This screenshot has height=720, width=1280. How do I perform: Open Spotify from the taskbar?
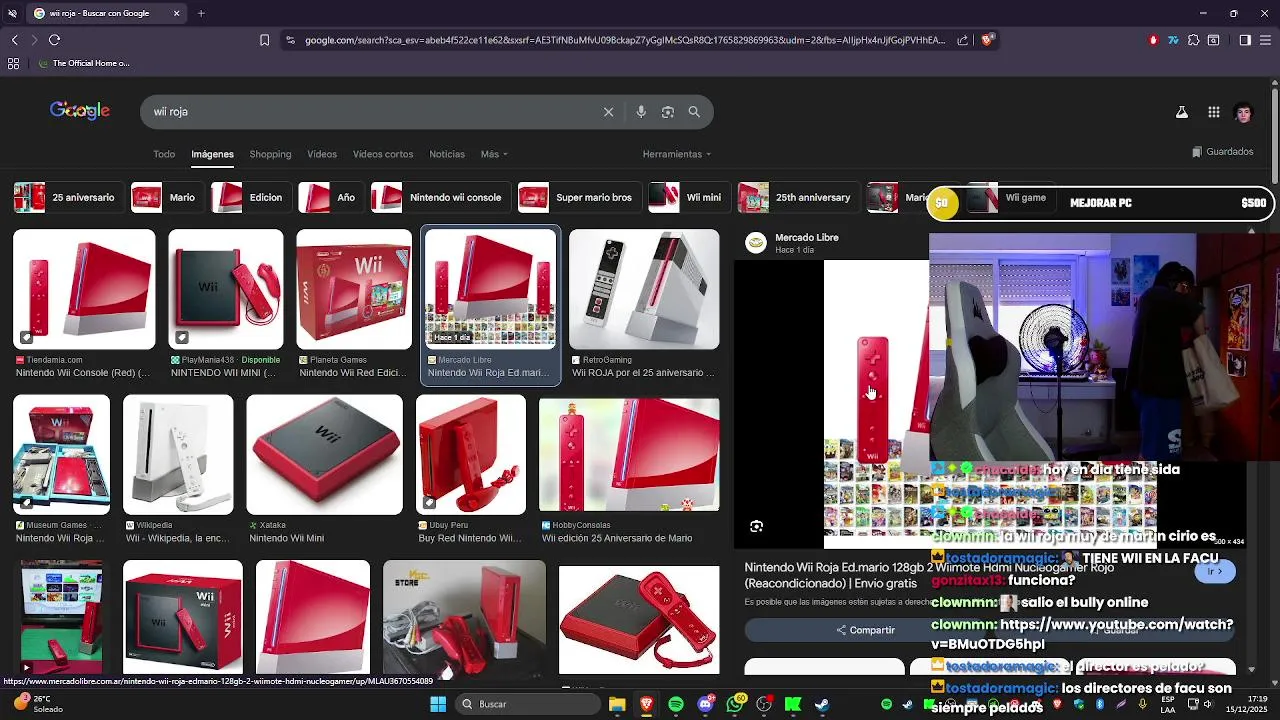coord(676,705)
